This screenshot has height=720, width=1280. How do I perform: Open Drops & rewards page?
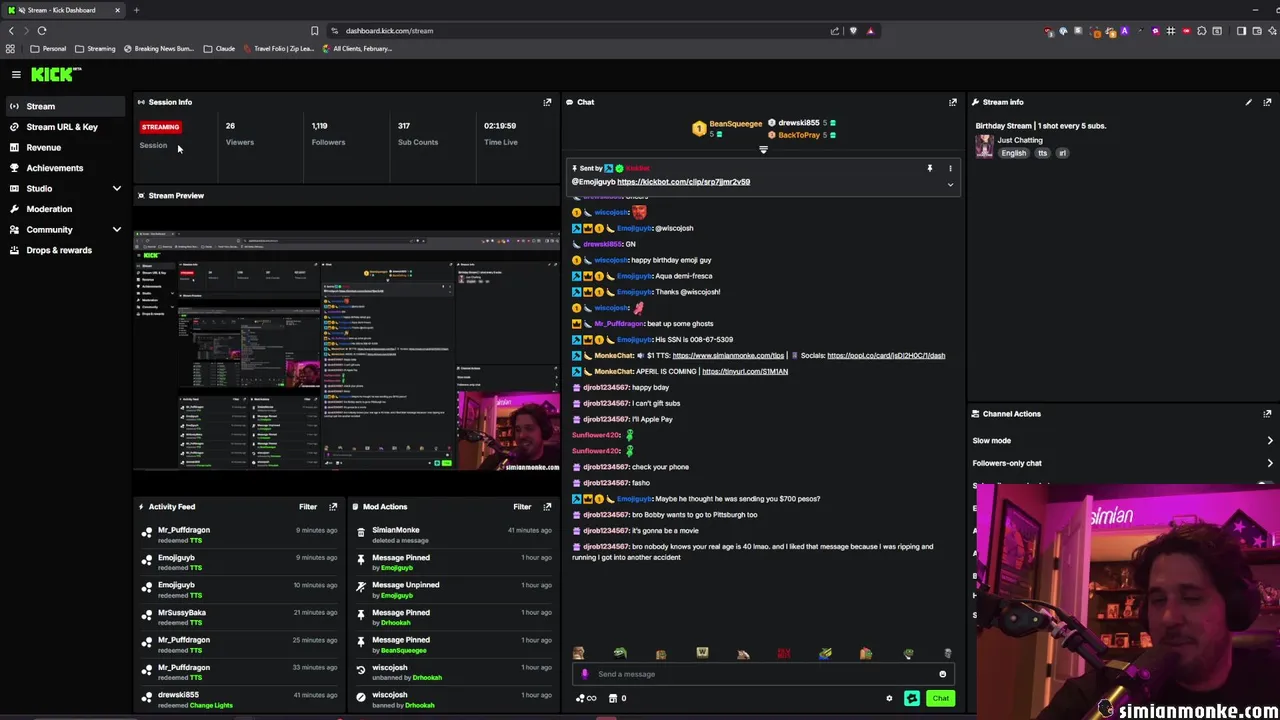pos(65,250)
